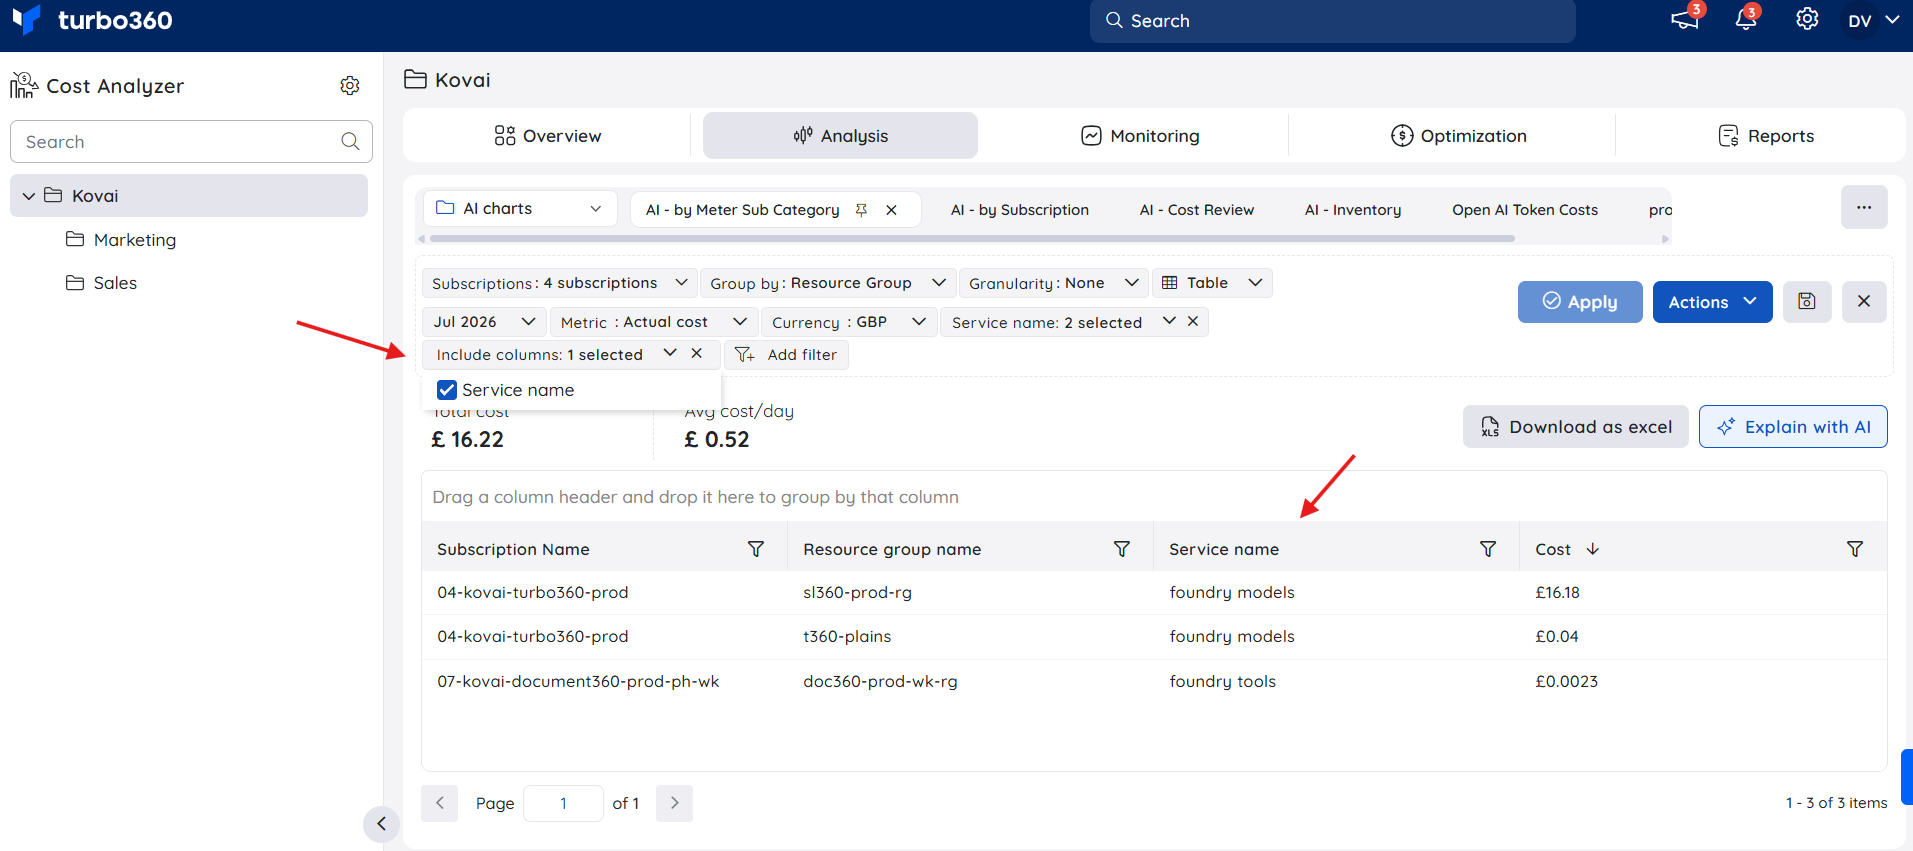Image resolution: width=1913 pixels, height=851 pixels.
Task: Open the Currency GBP dropdown
Action: tap(849, 322)
